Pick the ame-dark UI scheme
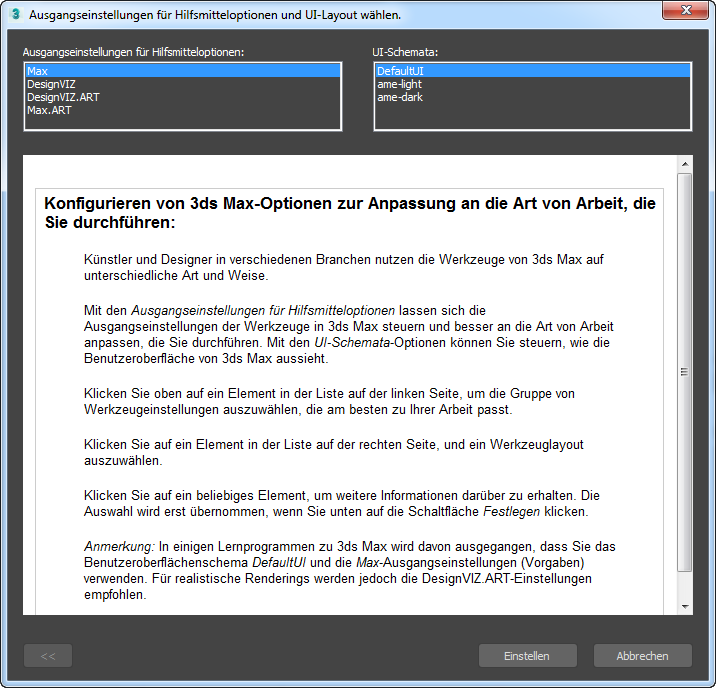This screenshot has height=688, width=716. (x=532, y=97)
